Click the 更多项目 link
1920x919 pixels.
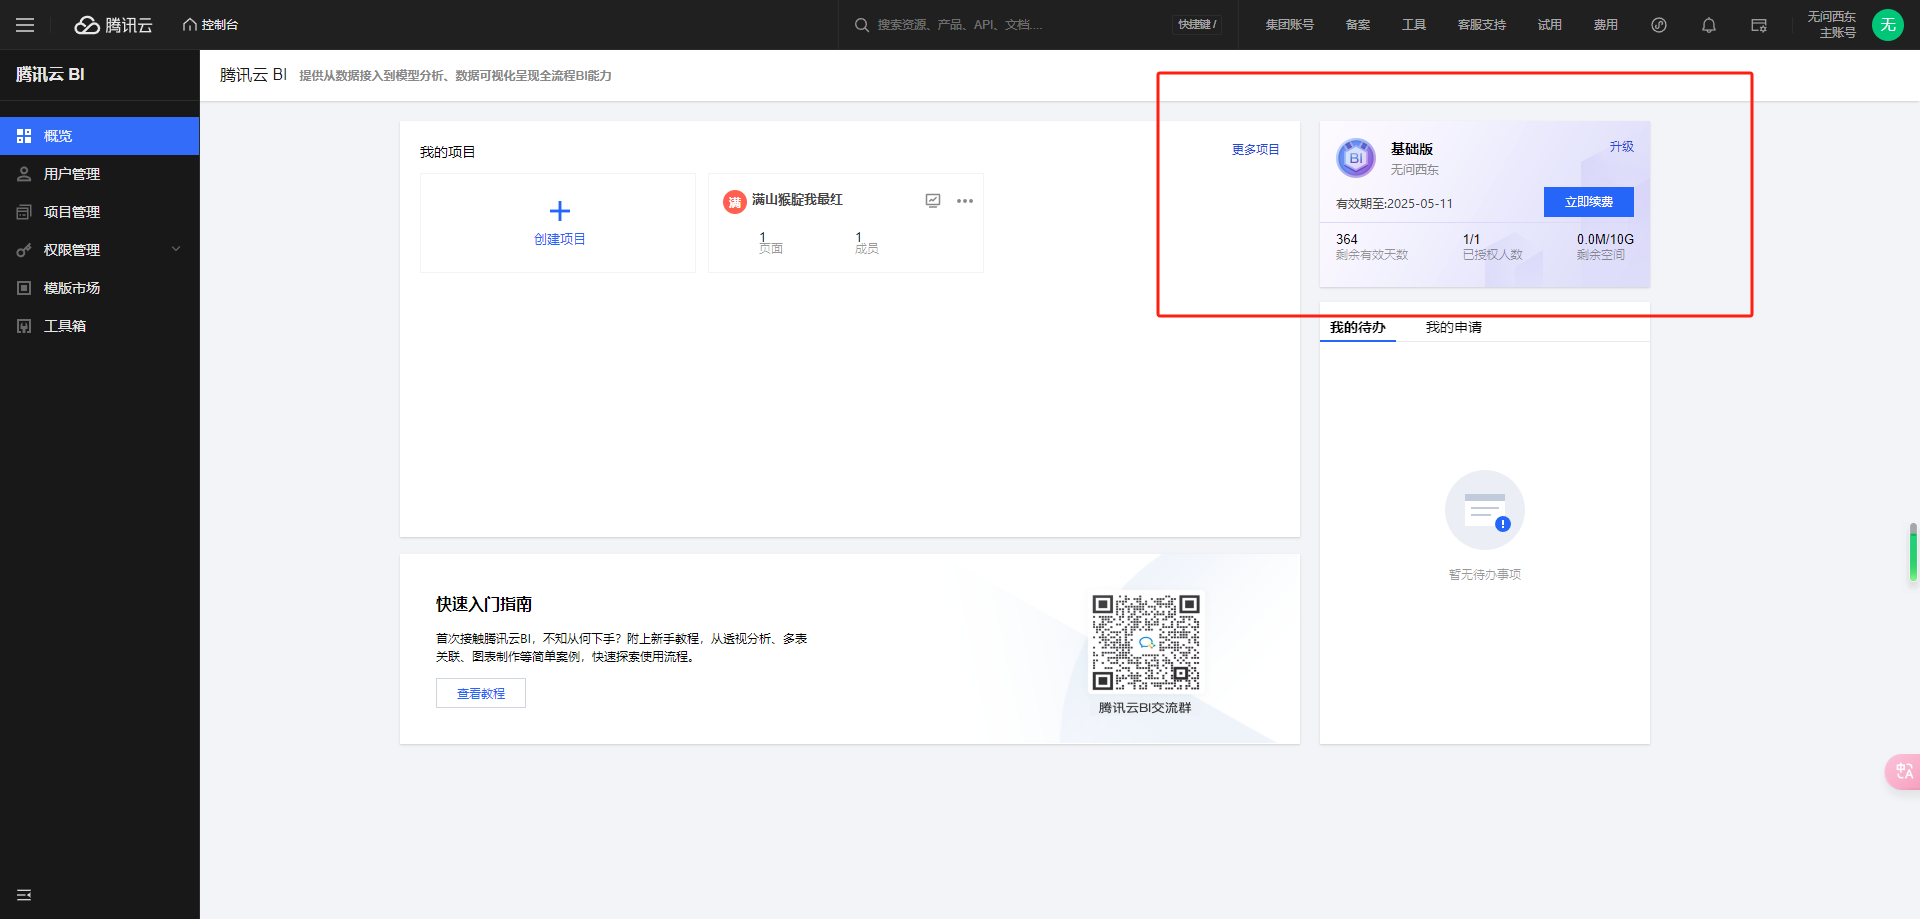1256,150
